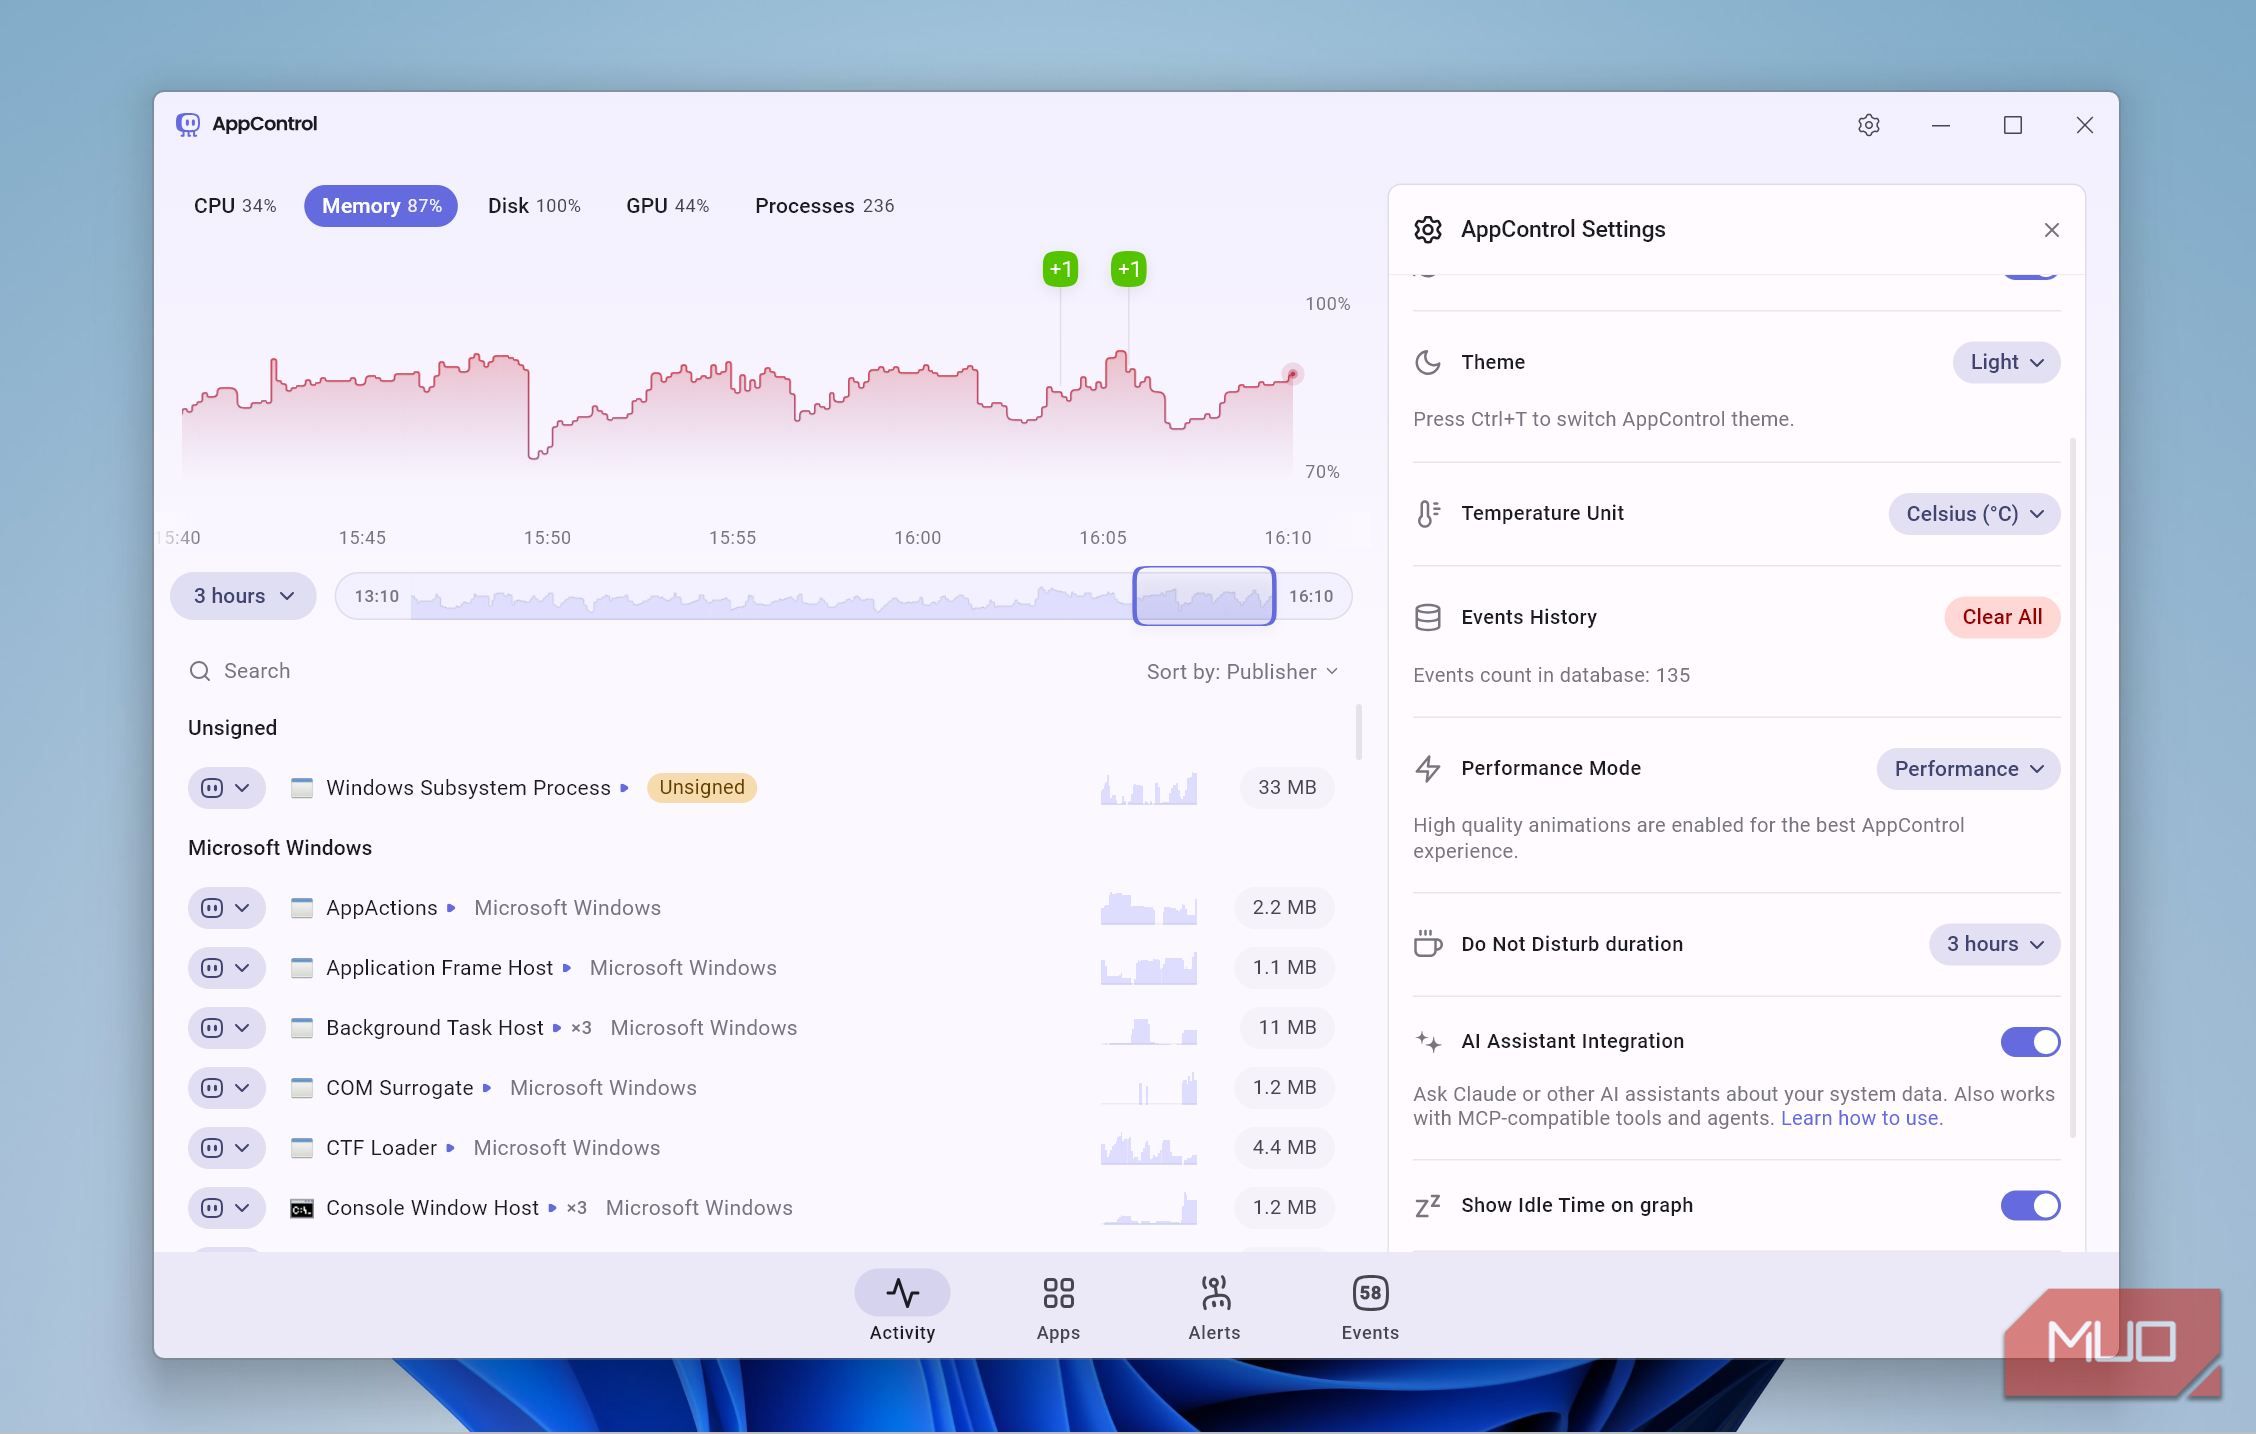Click the AppActions process icon
2256x1434 pixels.
[x=301, y=908]
